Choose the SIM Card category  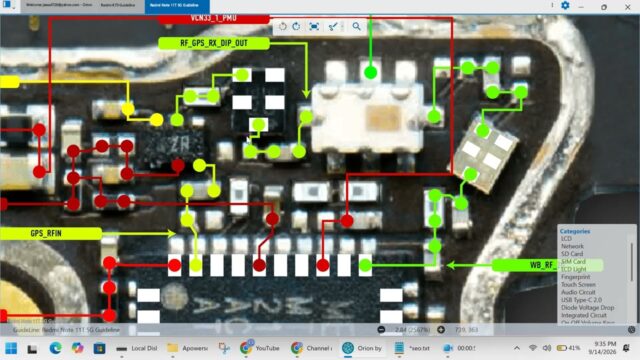(x=573, y=262)
